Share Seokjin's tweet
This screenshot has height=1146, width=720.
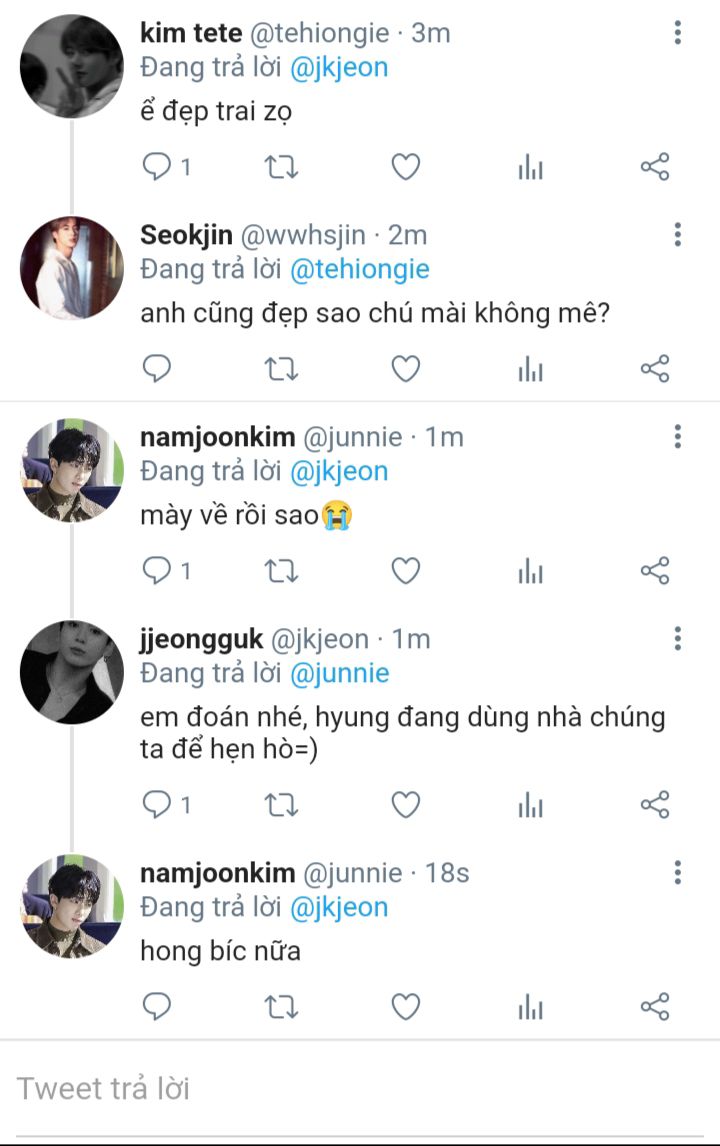[655, 369]
